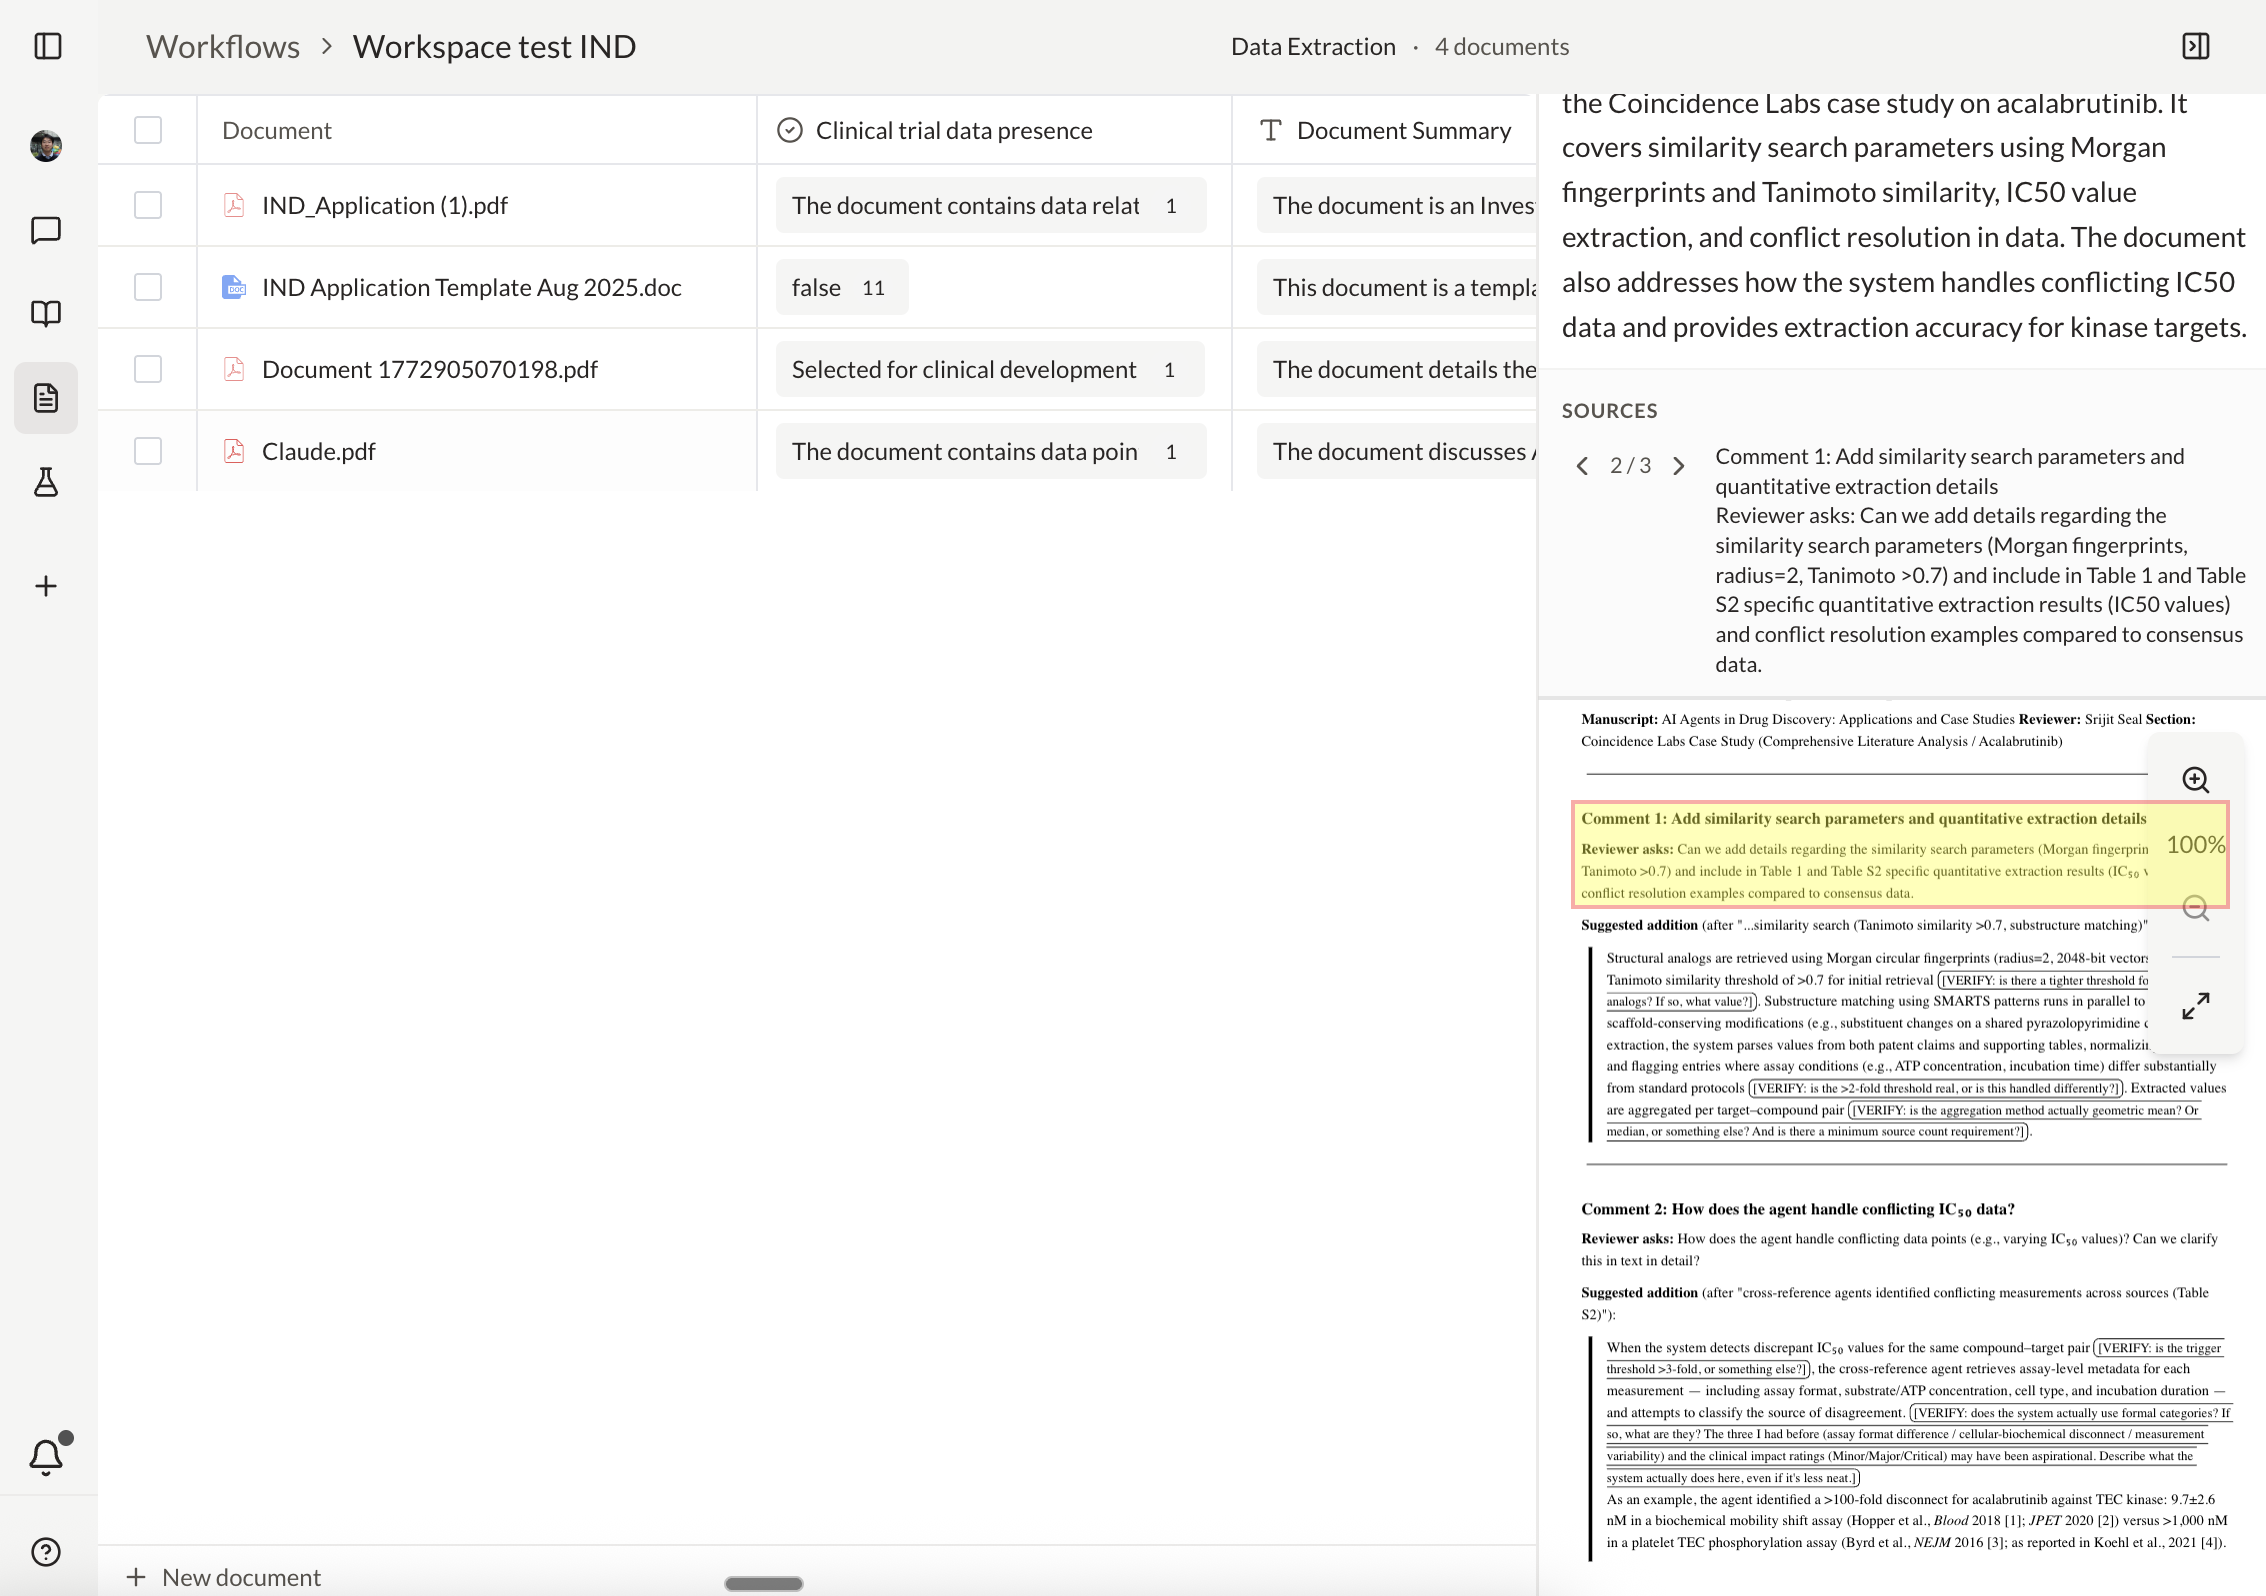The height and width of the screenshot is (1596, 2266).
Task: Click the Data Extraction label
Action: pyautogui.click(x=1313, y=47)
